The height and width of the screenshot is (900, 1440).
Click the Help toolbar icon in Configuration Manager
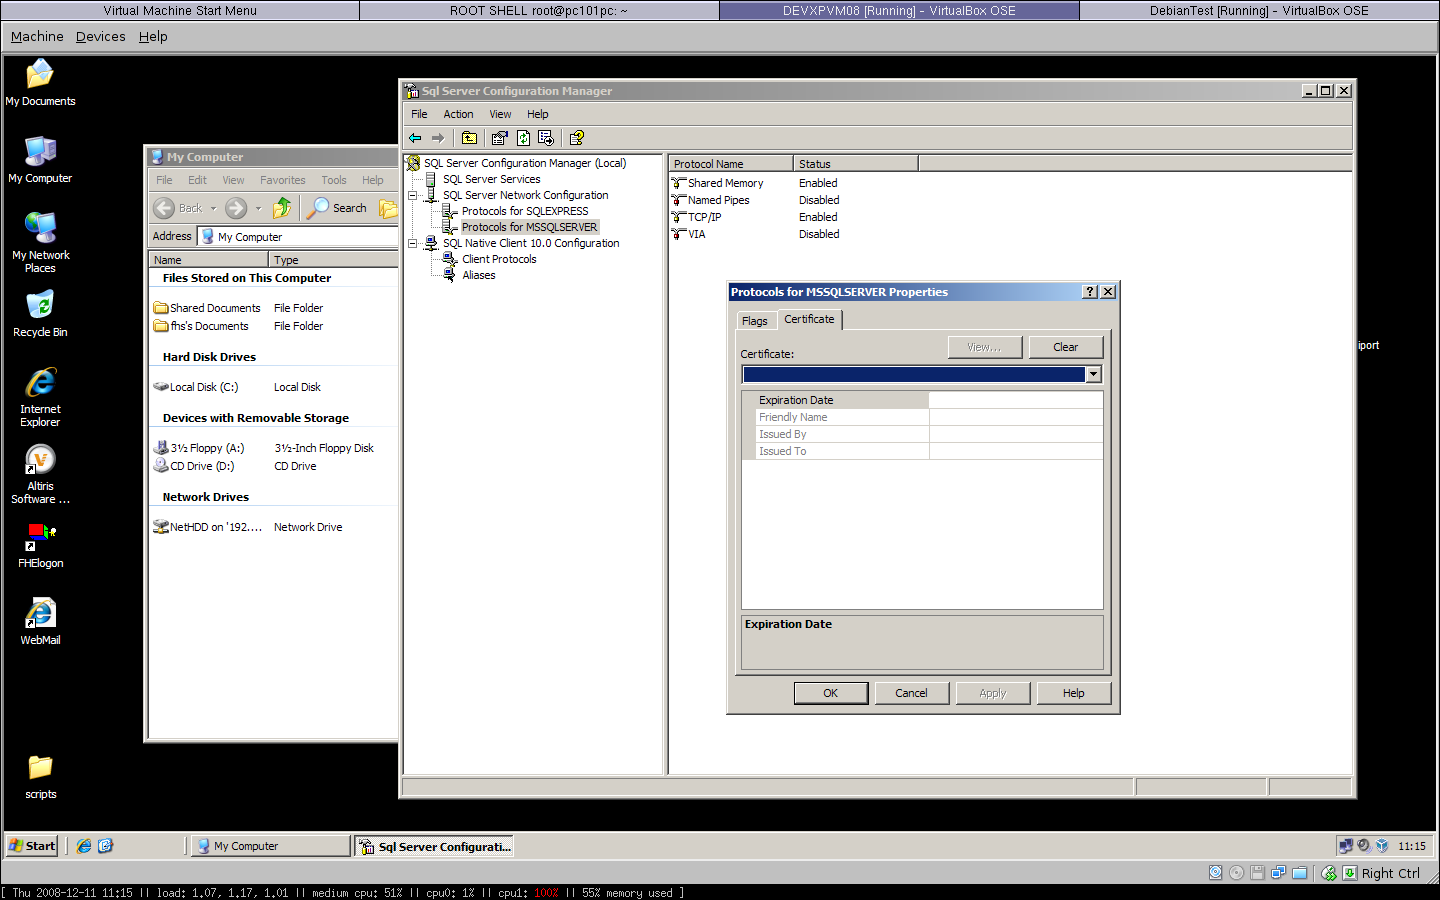point(577,138)
